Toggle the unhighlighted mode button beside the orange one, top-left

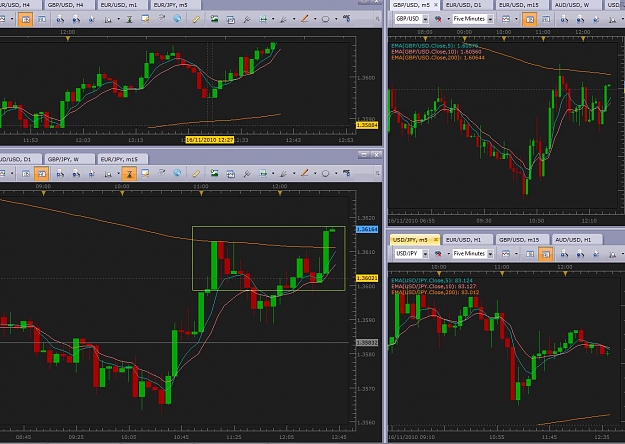pos(42,19)
